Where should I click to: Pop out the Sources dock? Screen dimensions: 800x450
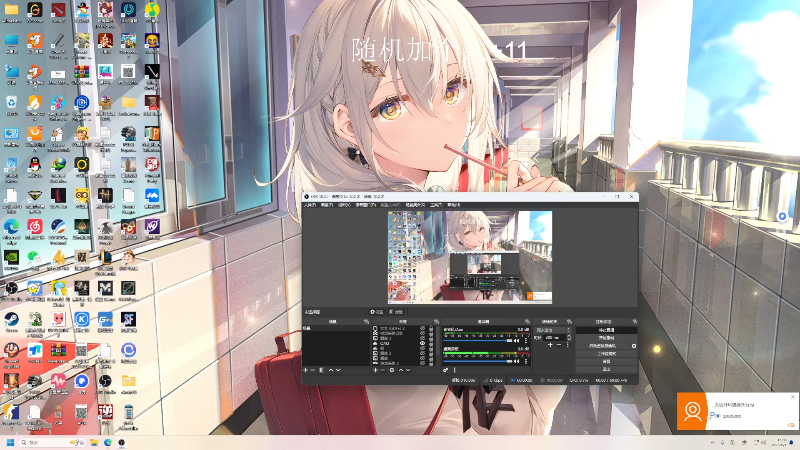(436, 321)
